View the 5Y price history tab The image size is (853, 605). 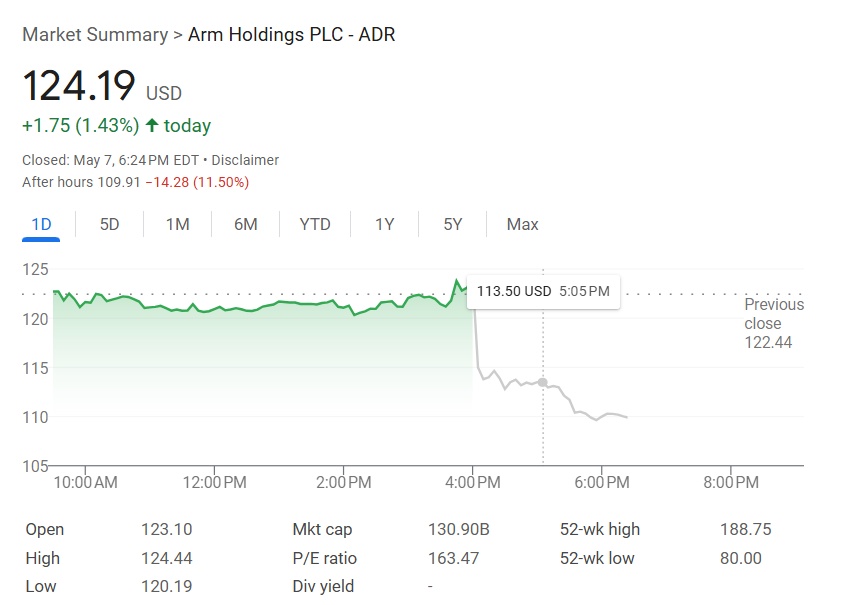[x=453, y=224]
